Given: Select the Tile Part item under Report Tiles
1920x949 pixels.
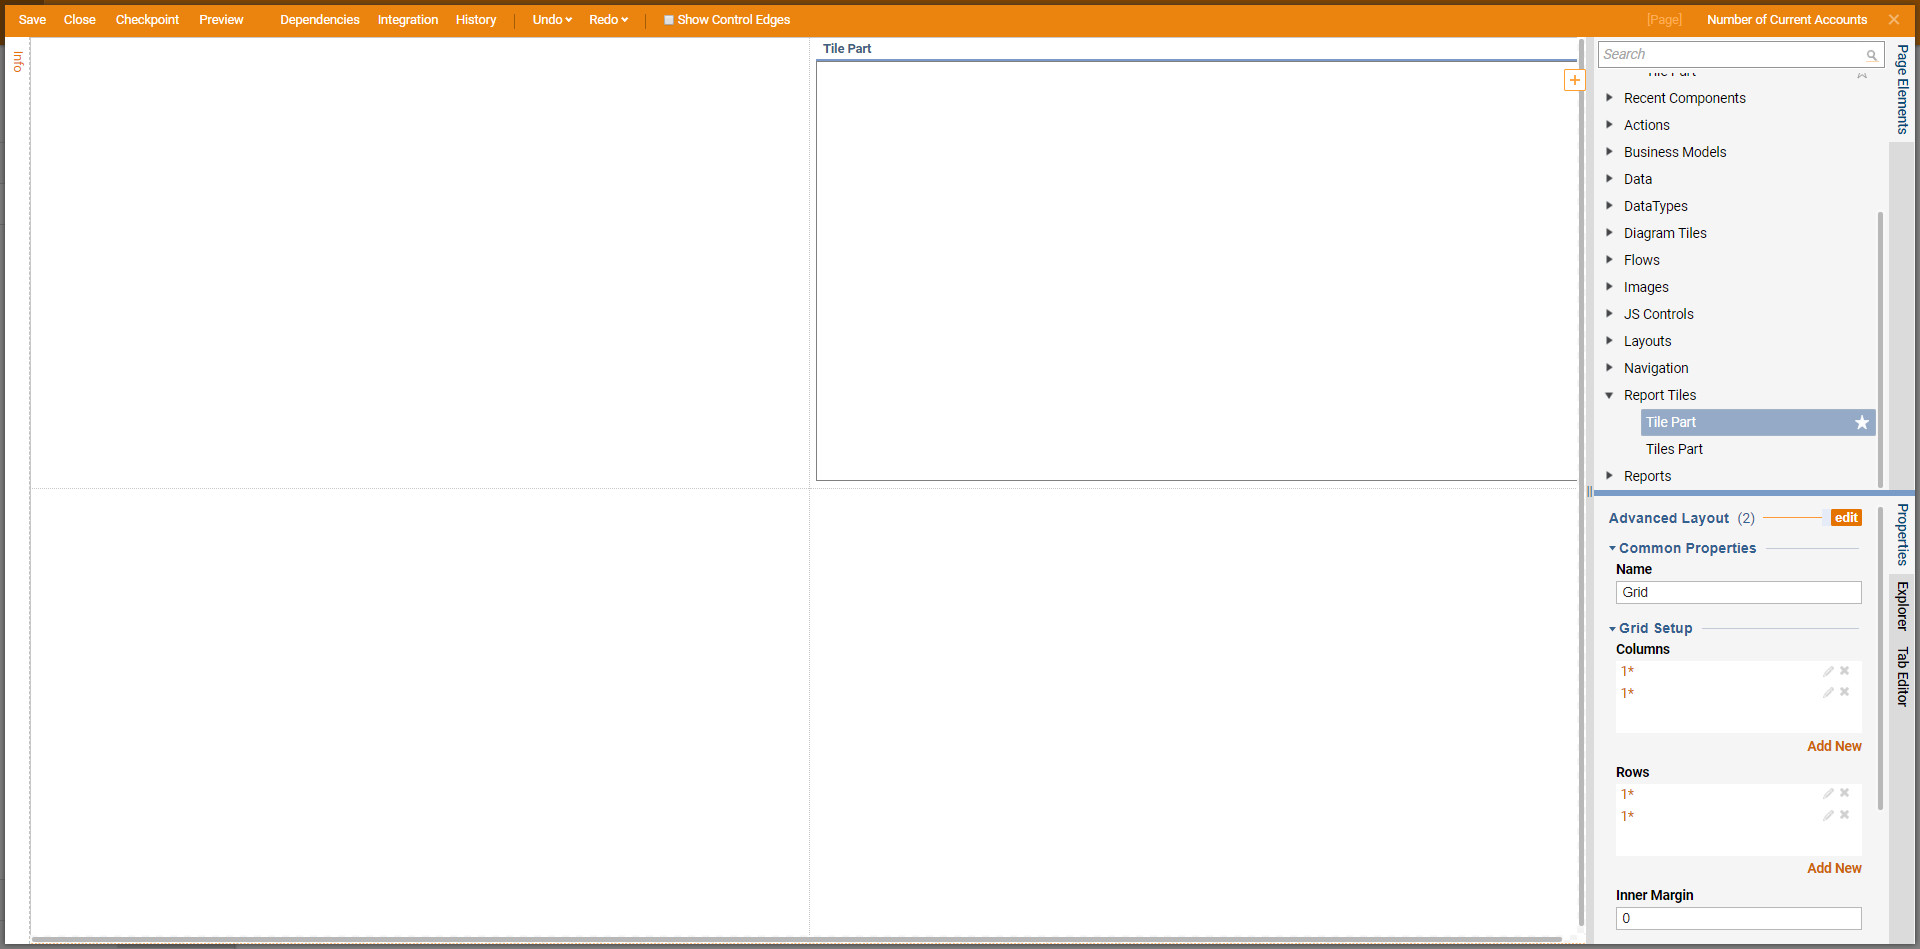Looking at the screenshot, I should (1758, 422).
